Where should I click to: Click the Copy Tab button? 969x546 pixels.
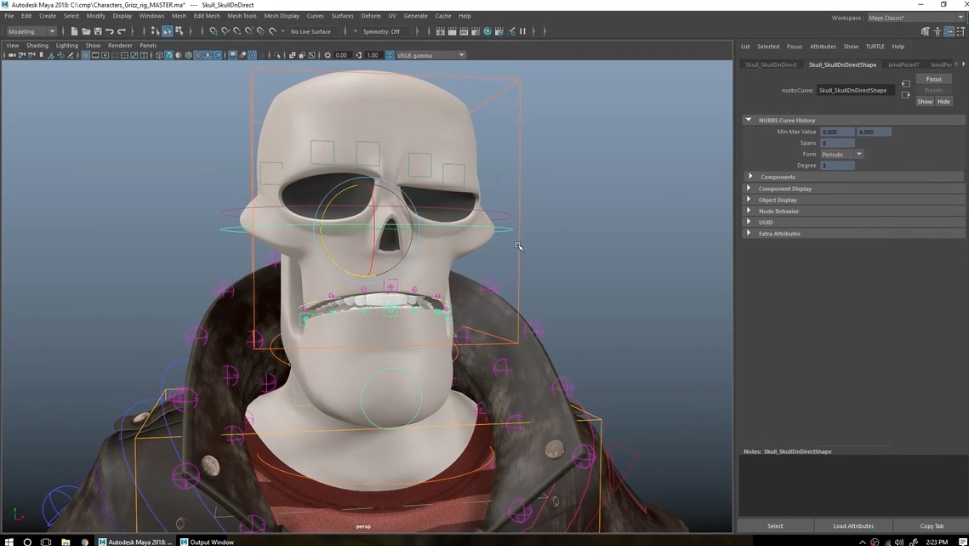tap(931, 526)
